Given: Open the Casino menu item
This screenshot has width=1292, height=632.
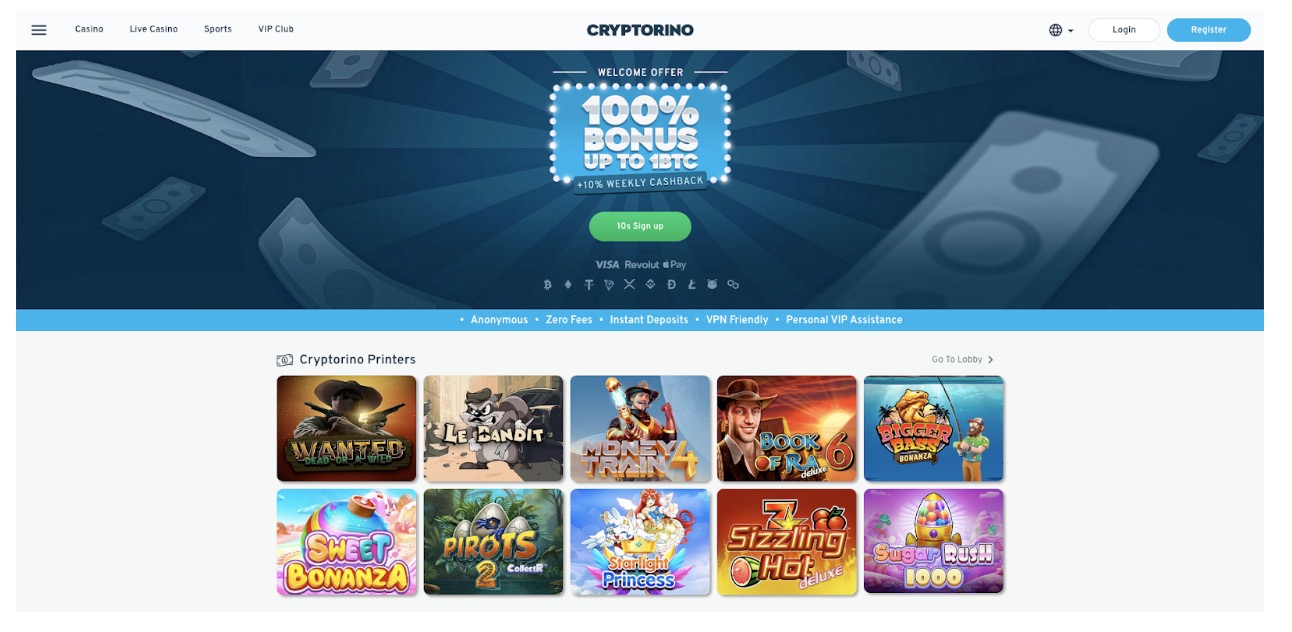Looking at the screenshot, I should (89, 29).
